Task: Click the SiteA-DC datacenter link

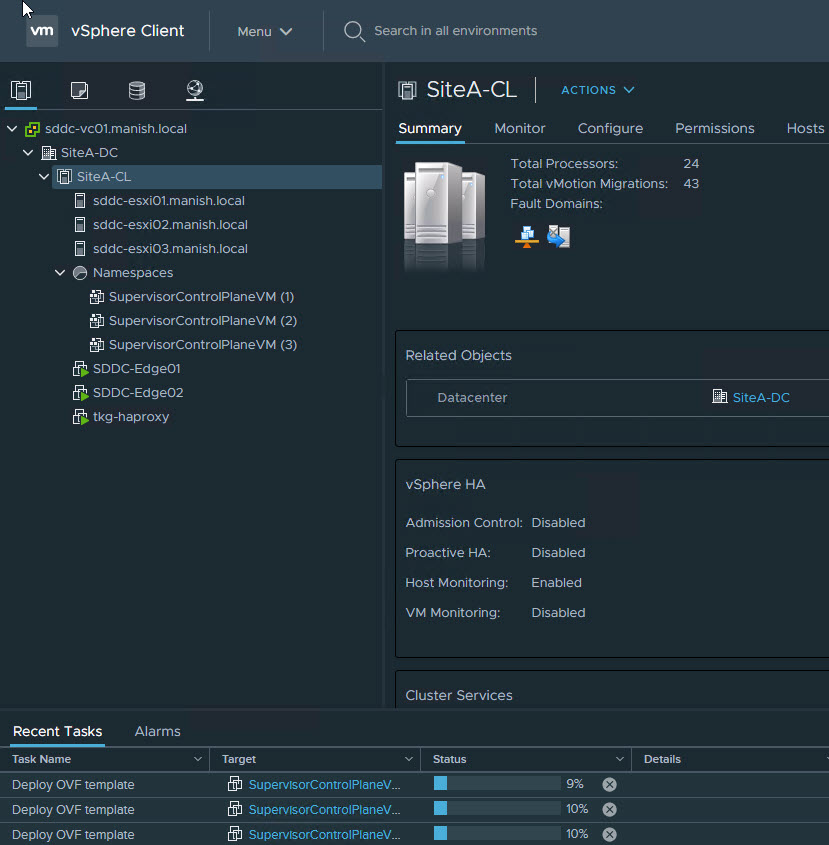Action: pyautogui.click(x=760, y=397)
